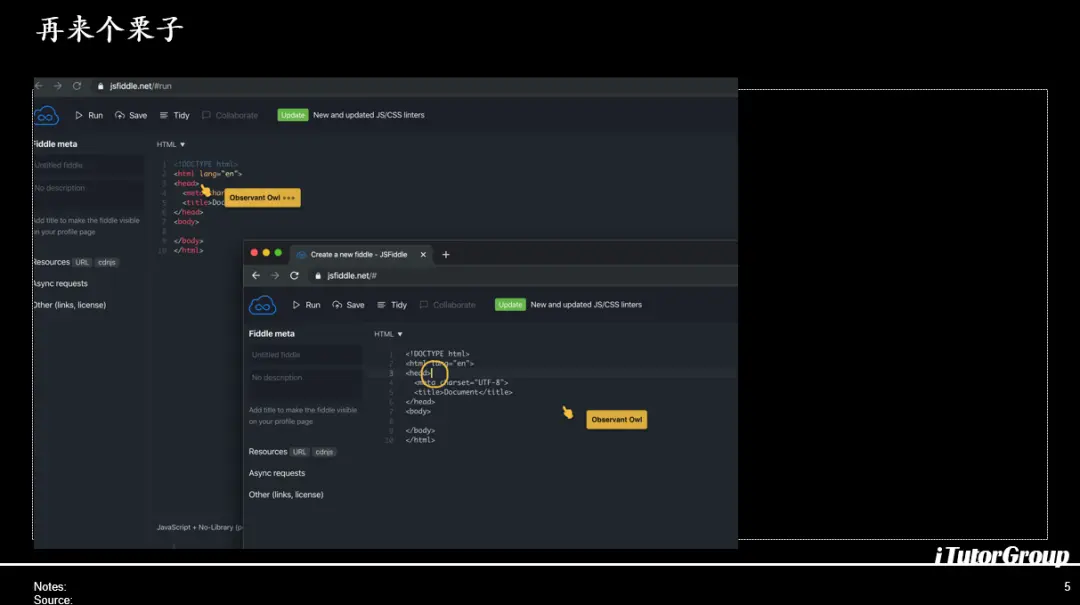
Task: Click cdnjs tag in back window Resources
Action: point(107,263)
